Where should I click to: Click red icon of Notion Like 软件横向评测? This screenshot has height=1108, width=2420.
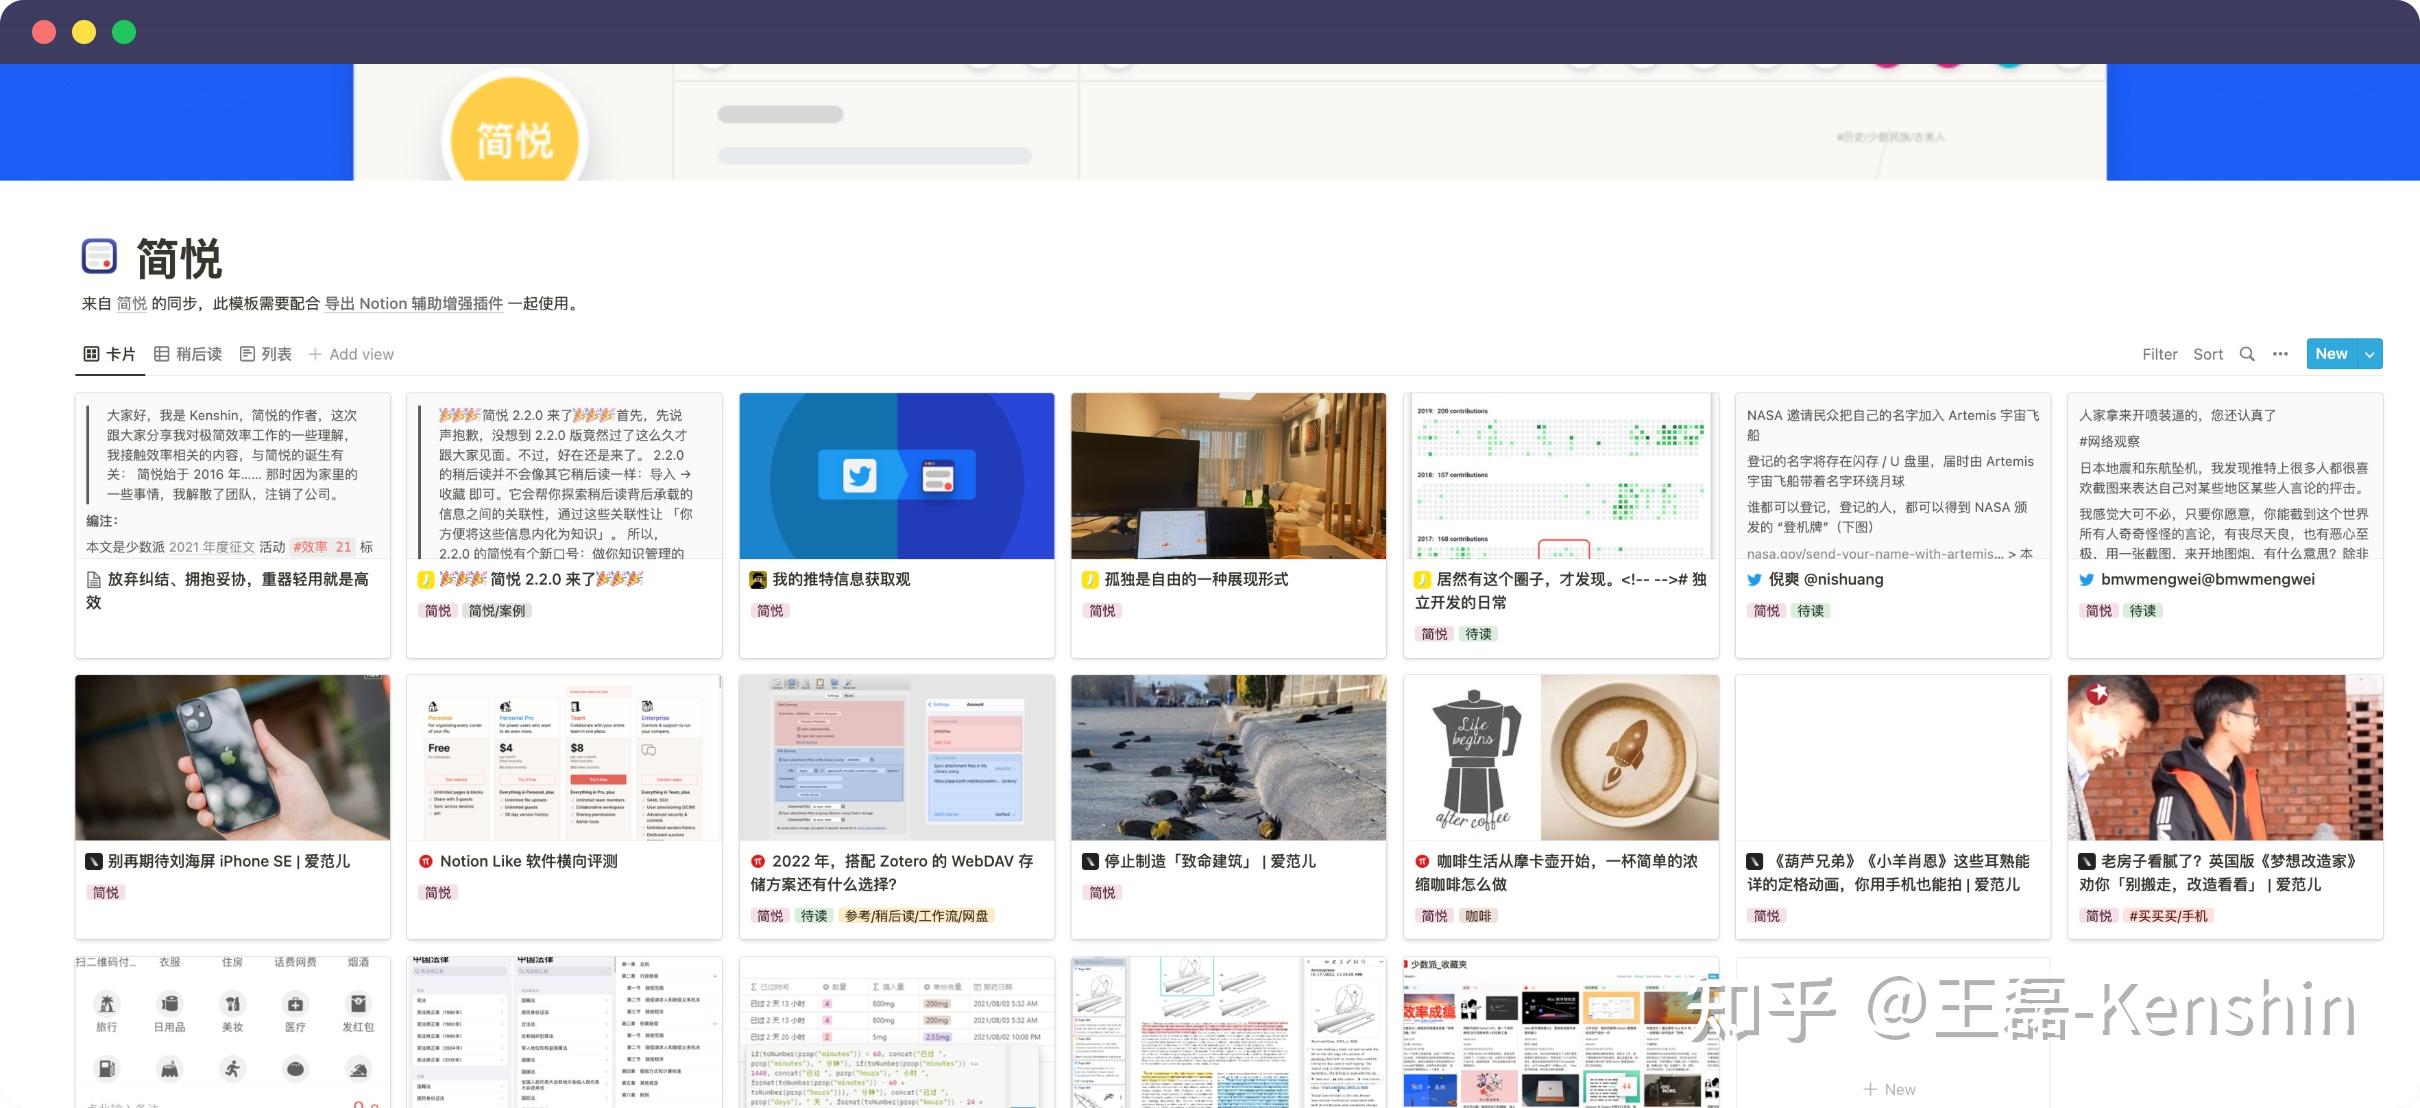(x=426, y=862)
